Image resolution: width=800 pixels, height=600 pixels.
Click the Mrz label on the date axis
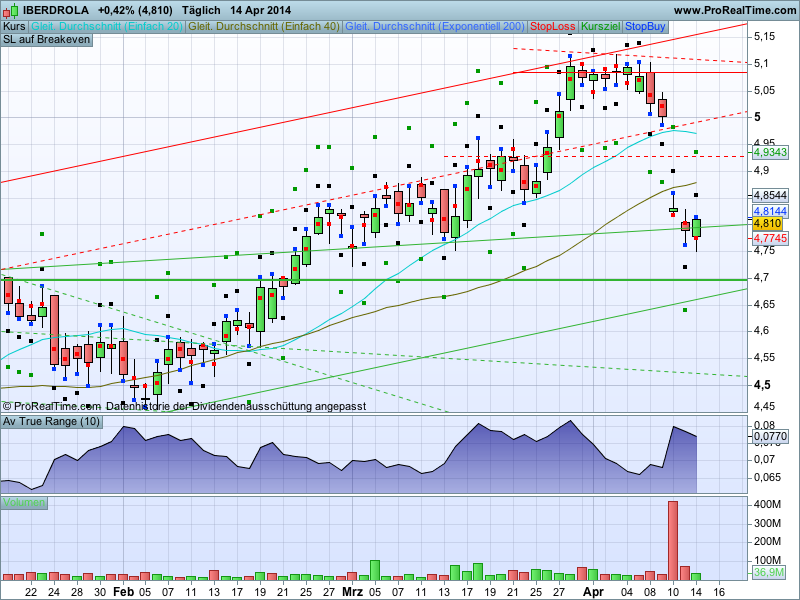[x=352, y=592]
